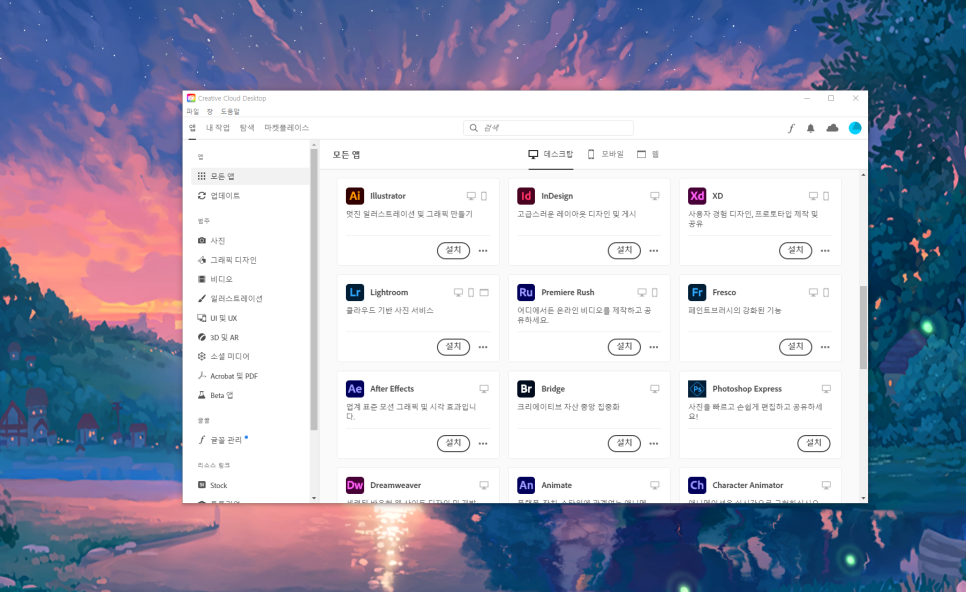Click the app list vertical scrollbar

pyautogui.click(x=863, y=327)
